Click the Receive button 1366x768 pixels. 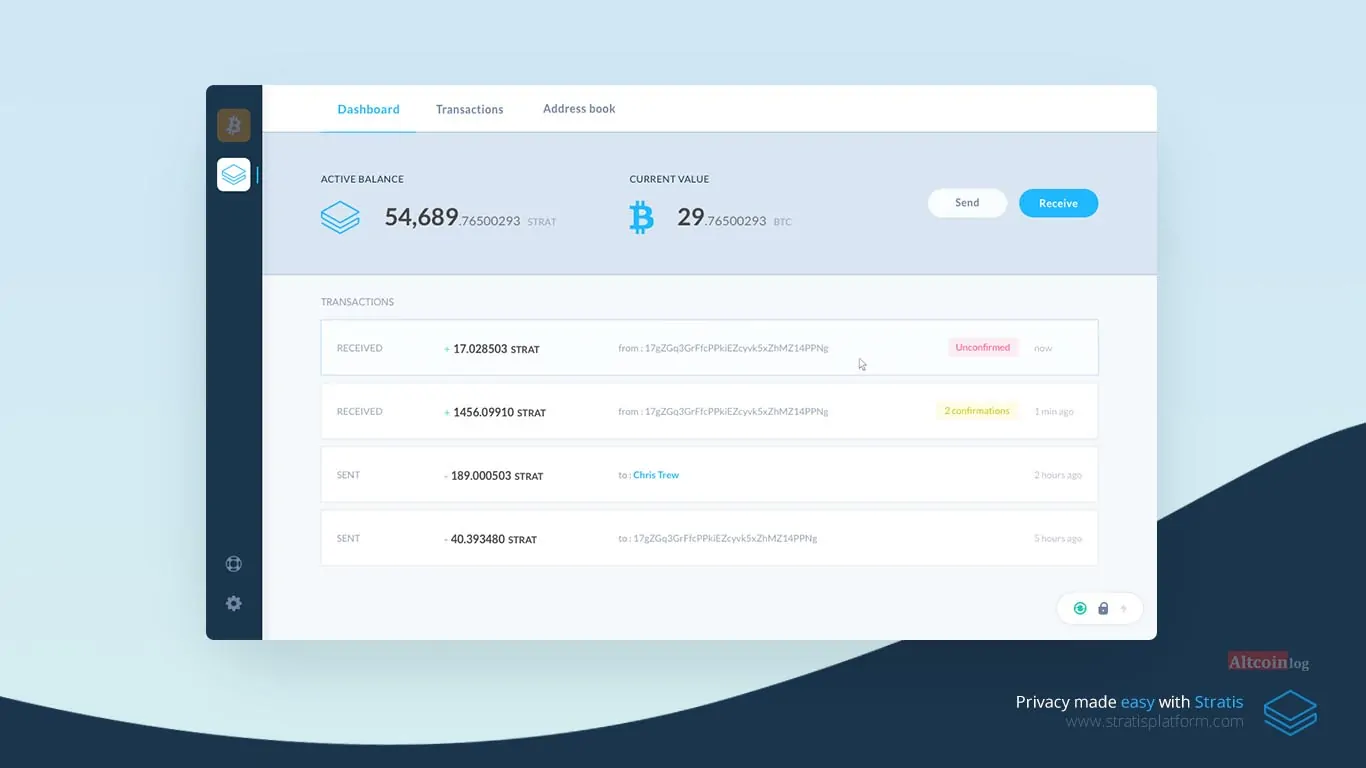coord(1058,203)
